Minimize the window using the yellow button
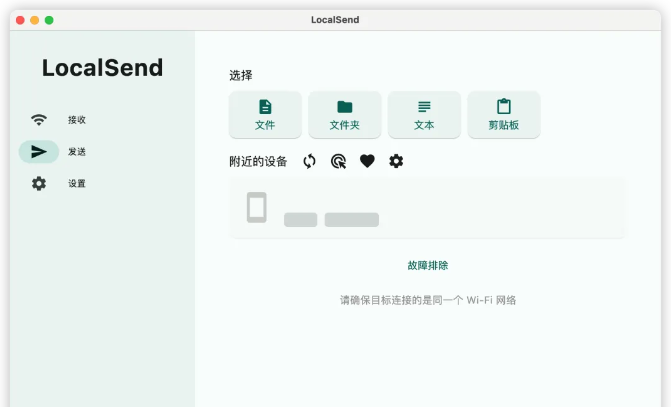The height and width of the screenshot is (407, 671). click(x=35, y=20)
